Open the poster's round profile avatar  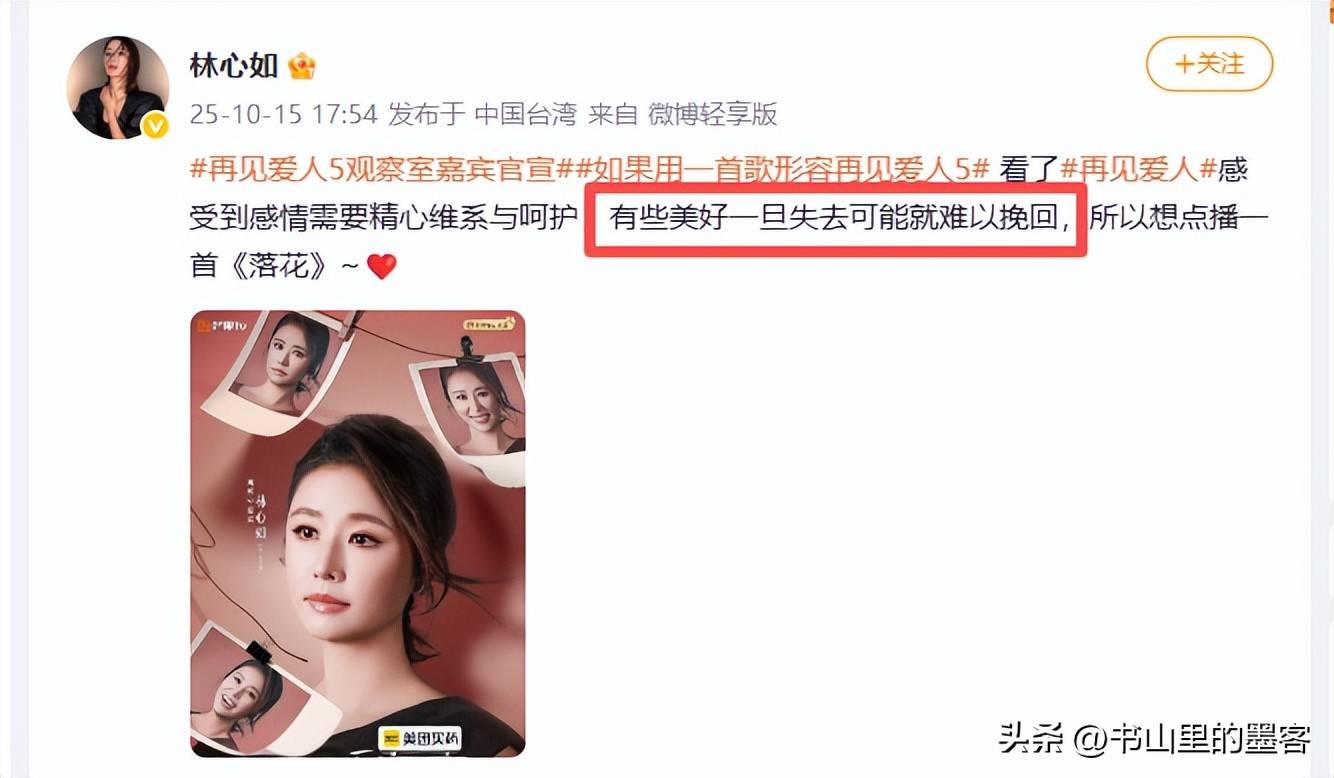[117, 88]
